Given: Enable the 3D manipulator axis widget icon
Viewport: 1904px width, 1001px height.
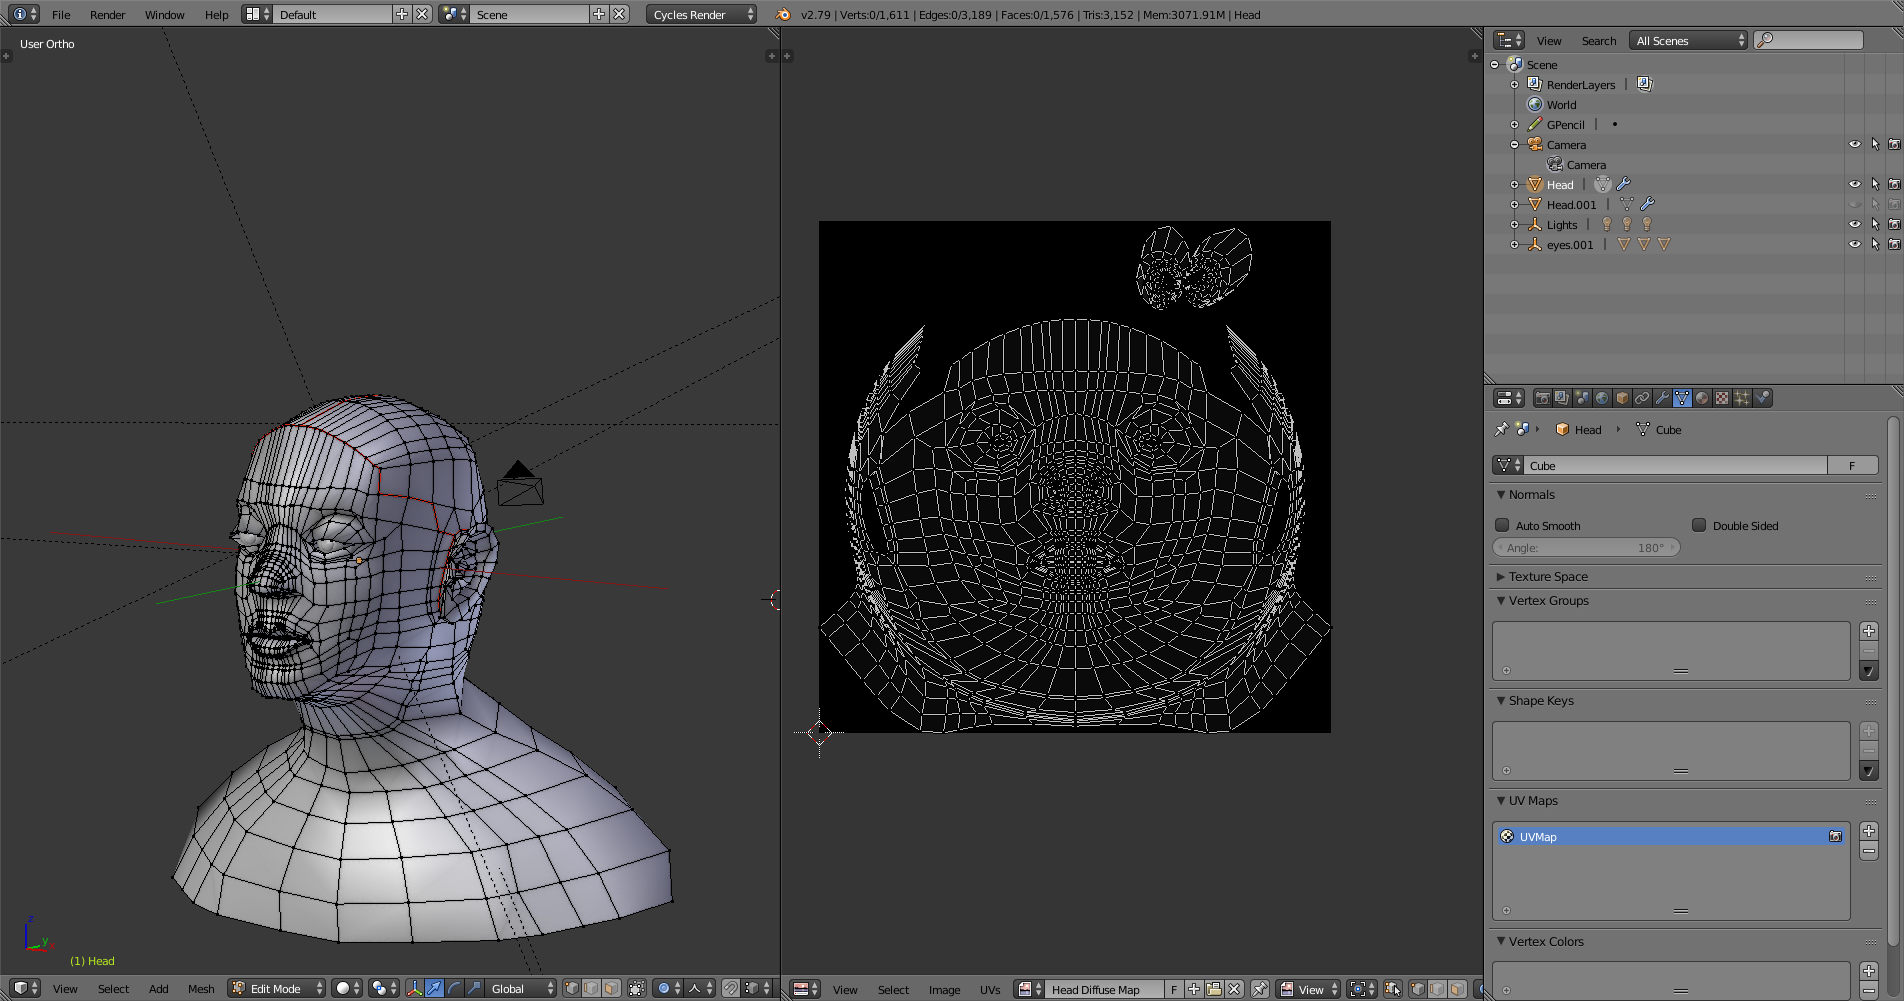Looking at the screenshot, I should point(414,988).
